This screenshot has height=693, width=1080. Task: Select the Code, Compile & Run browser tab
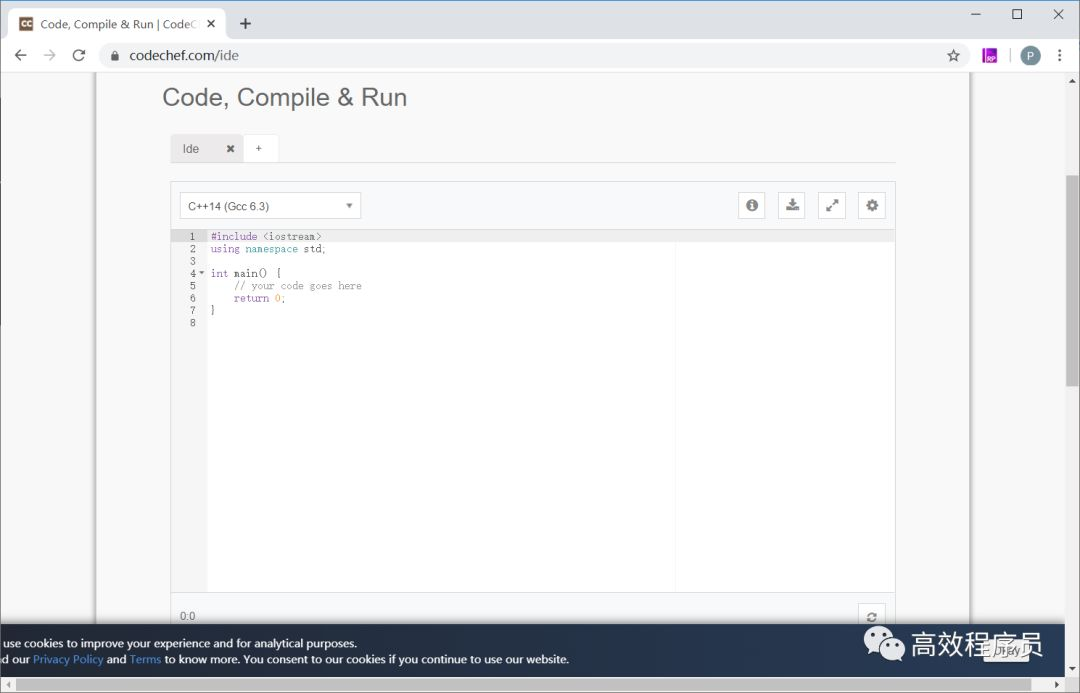coord(117,24)
